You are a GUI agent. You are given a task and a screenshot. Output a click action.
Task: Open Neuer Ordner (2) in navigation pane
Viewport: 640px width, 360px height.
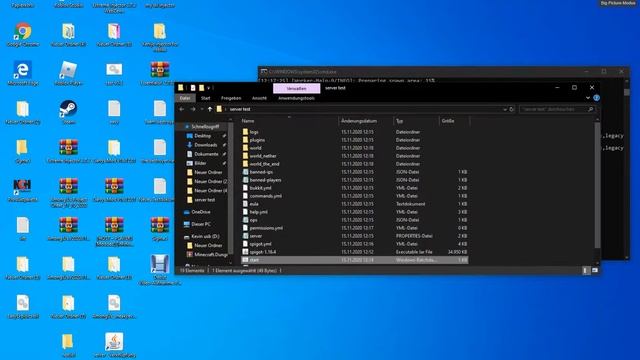coord(211,181)
